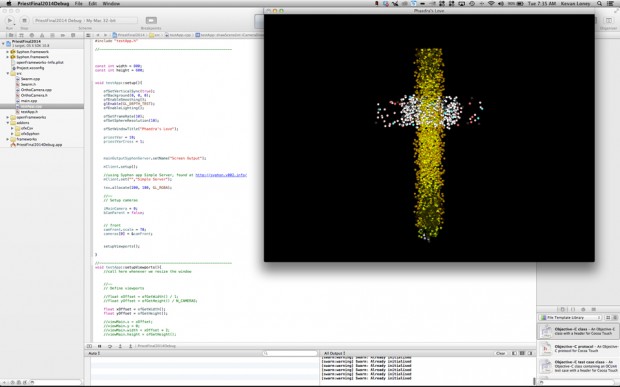The width and height of the screenshot is (620, 387).
Task: Open the related files menu icon in jump bar
Action: [x=89, y=35]
